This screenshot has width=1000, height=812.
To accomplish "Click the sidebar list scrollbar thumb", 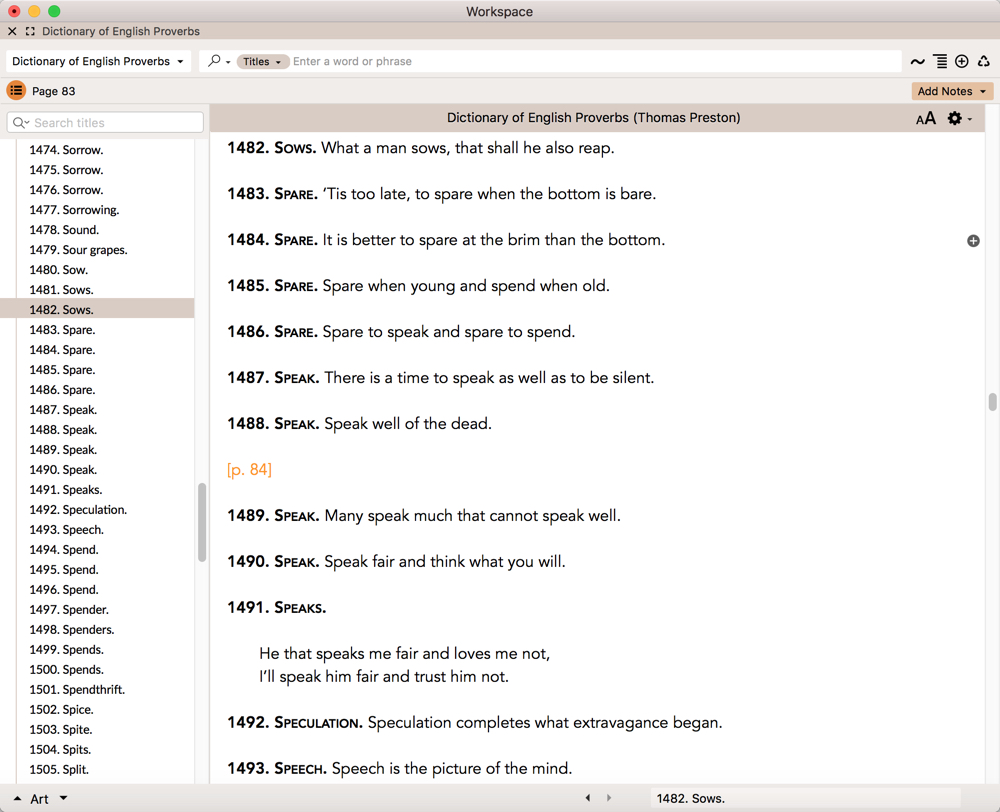I will point(202,522).
